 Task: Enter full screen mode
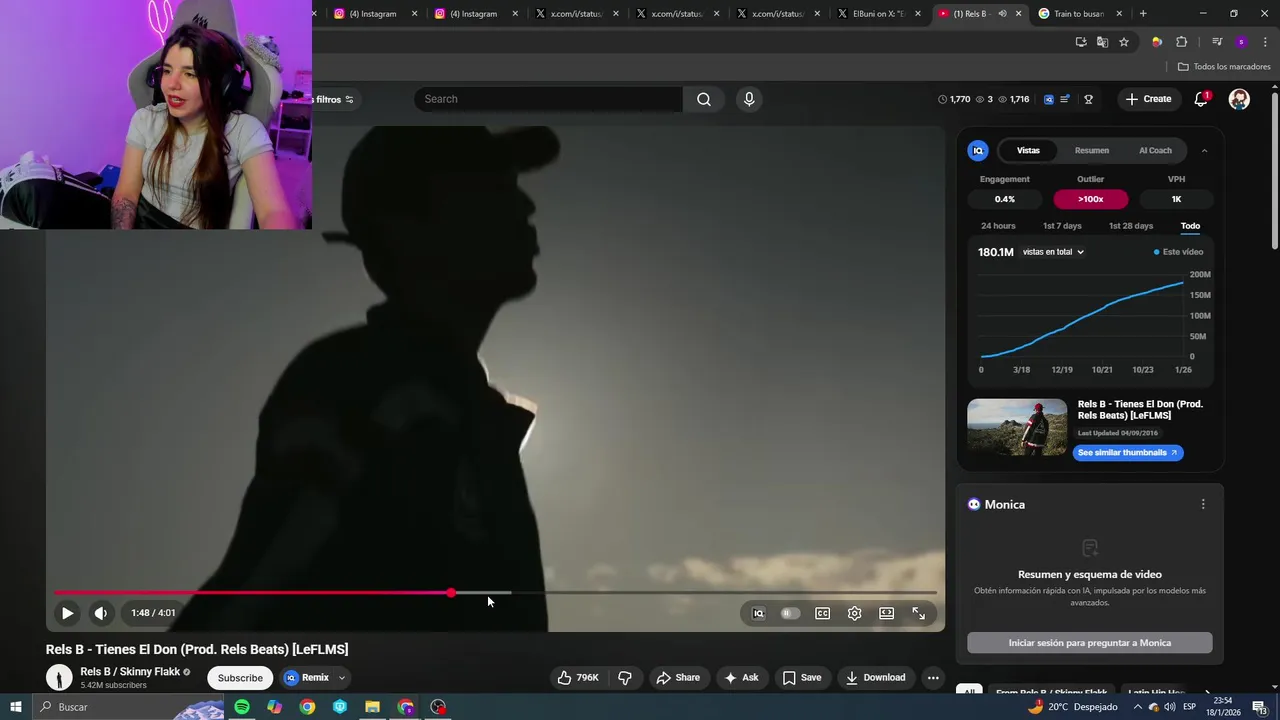pos(918,613)
